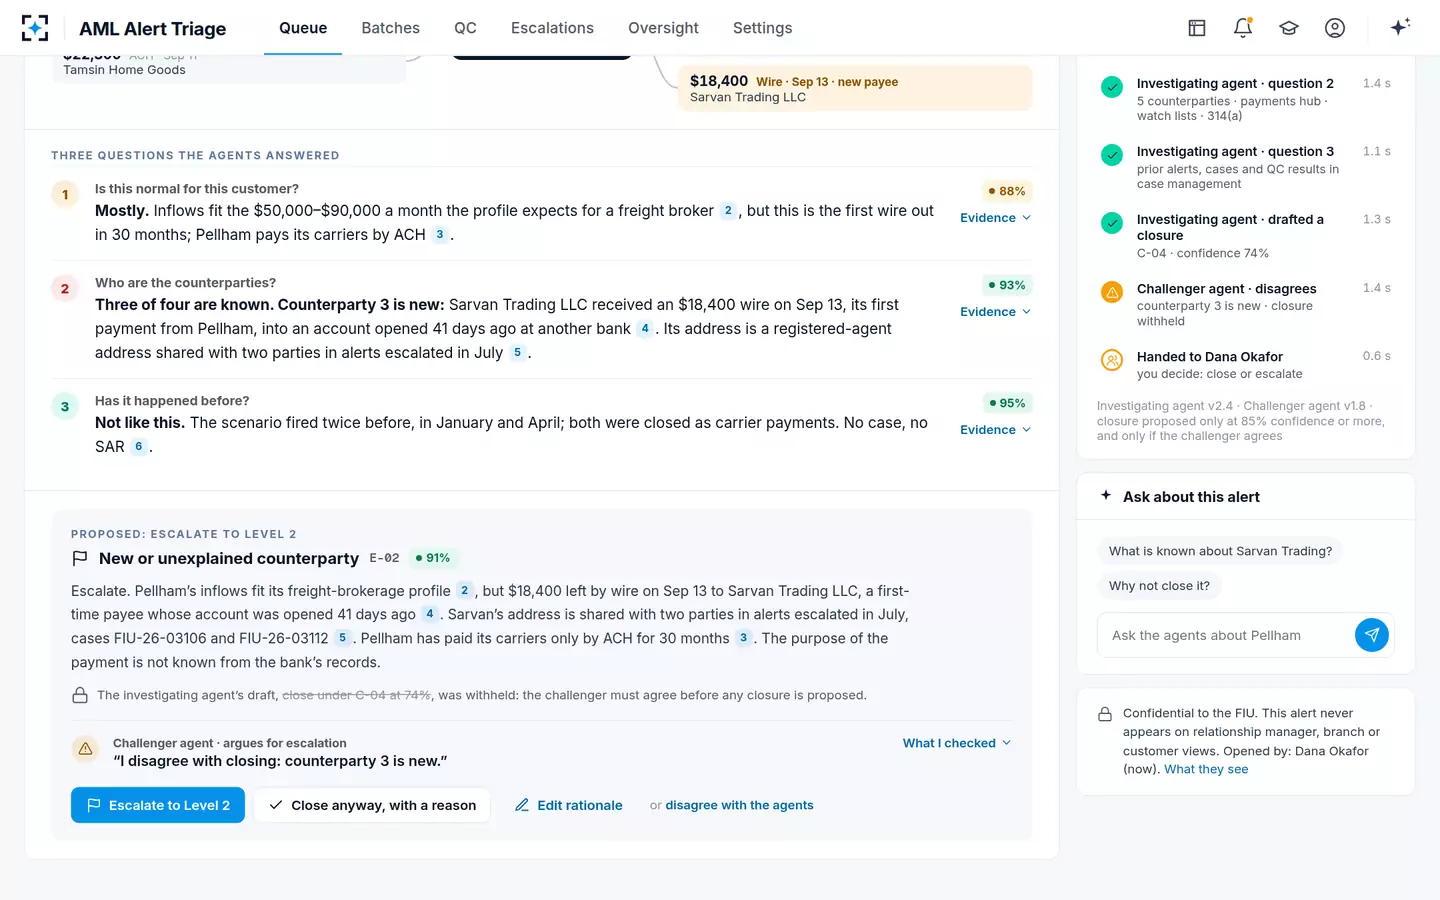Open the 'What they see' link
This screenshot has width=1440, height=900.
[1206, 769]
